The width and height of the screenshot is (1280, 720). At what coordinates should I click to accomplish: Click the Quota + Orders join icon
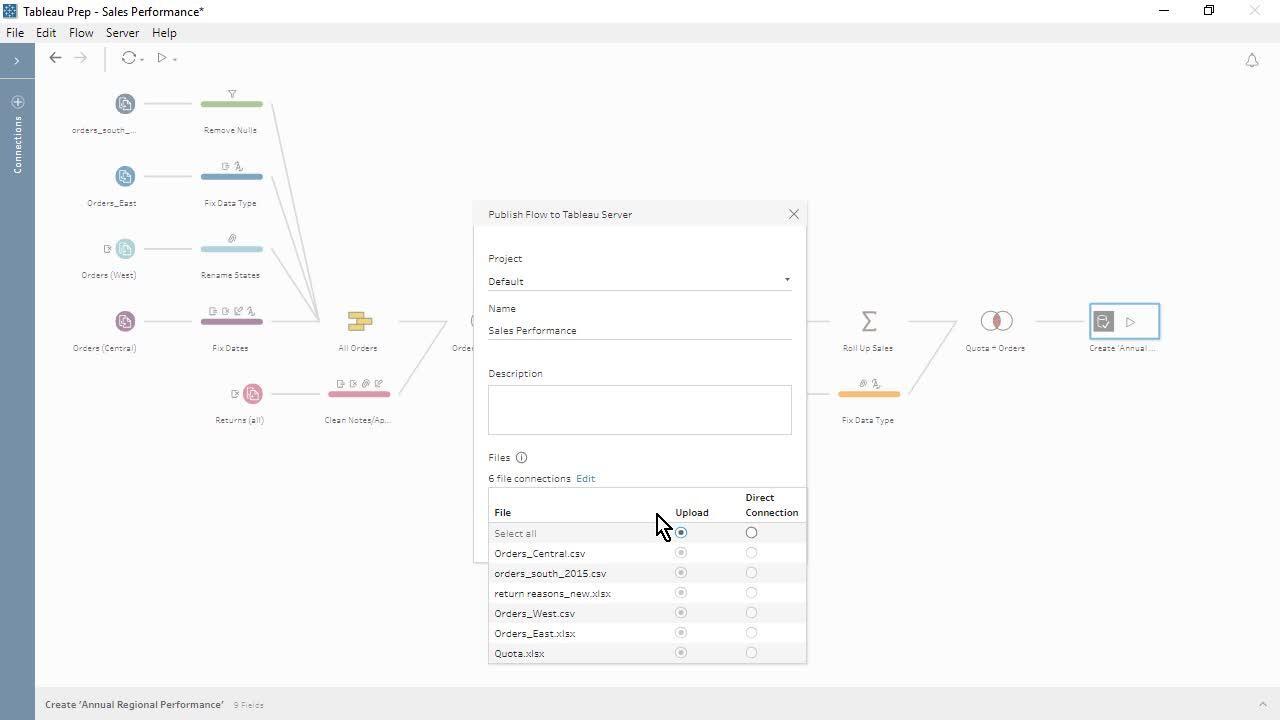click(995, 321)
